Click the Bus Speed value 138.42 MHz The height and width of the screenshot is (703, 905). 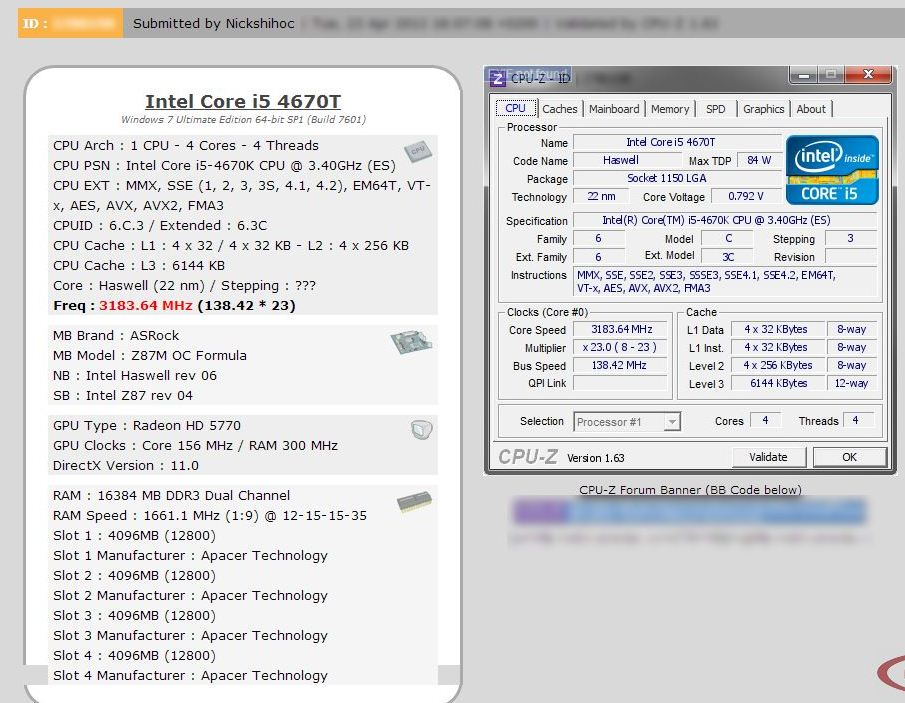pos(621,365)
